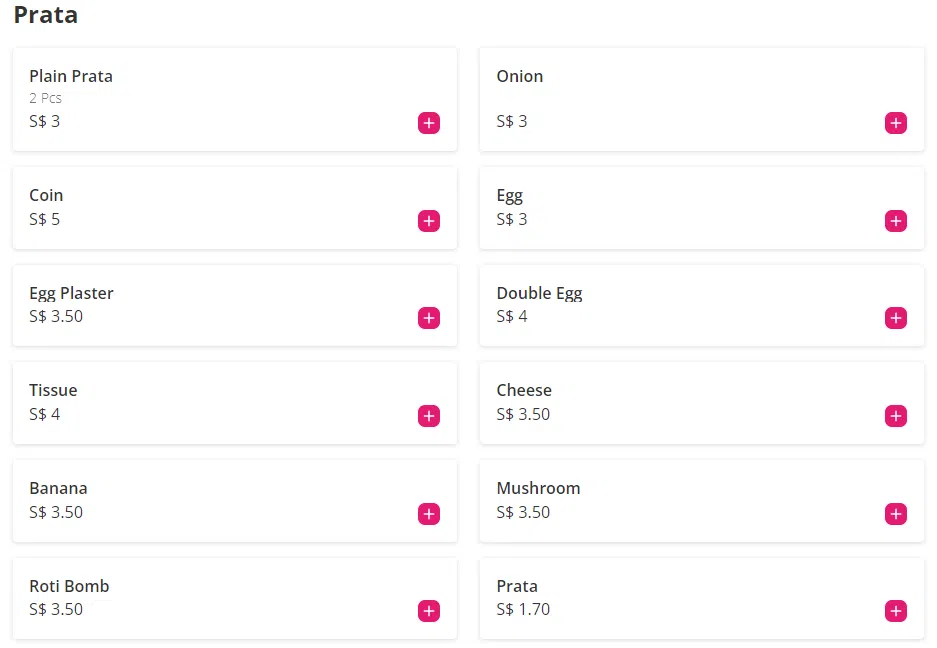Click the Roti Bomb item name
The image size is (937, 648).
click(x=69, y=586)
